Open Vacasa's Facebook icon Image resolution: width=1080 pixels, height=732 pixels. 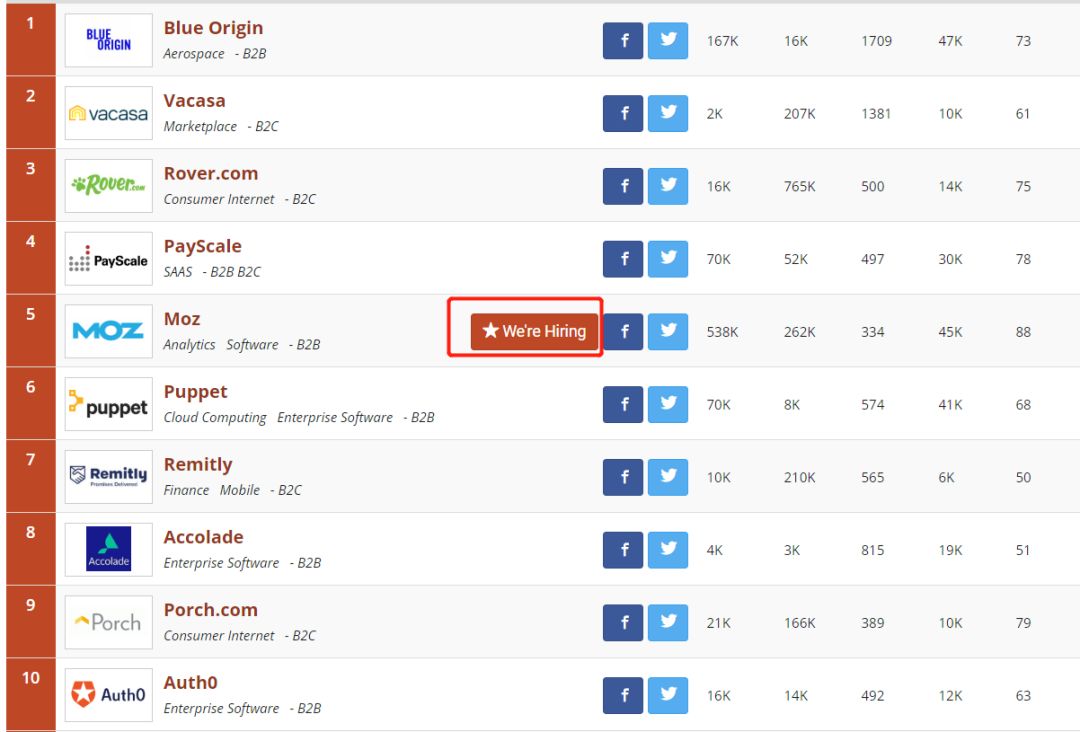pos(623,114)
